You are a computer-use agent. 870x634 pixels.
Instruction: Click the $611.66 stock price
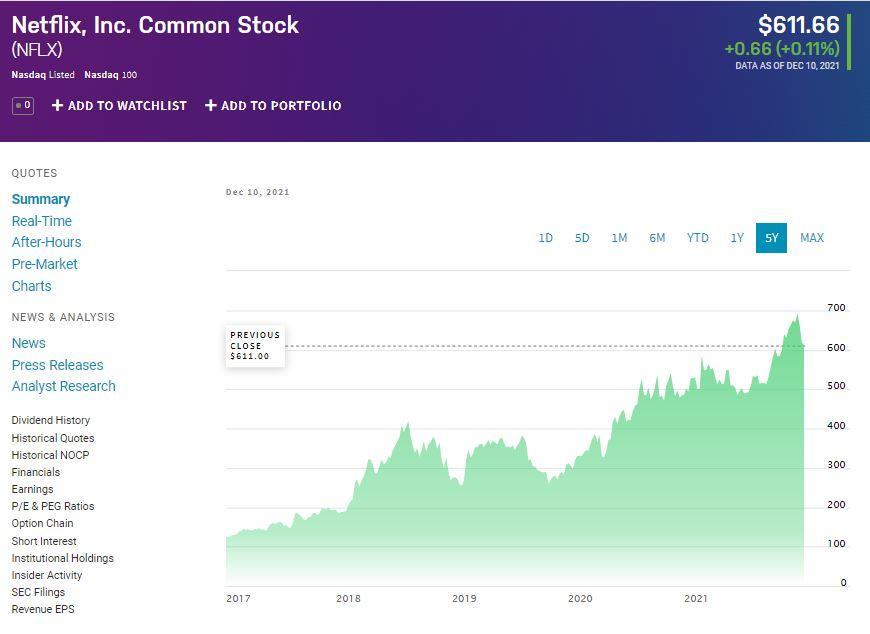tap(798, 25)
